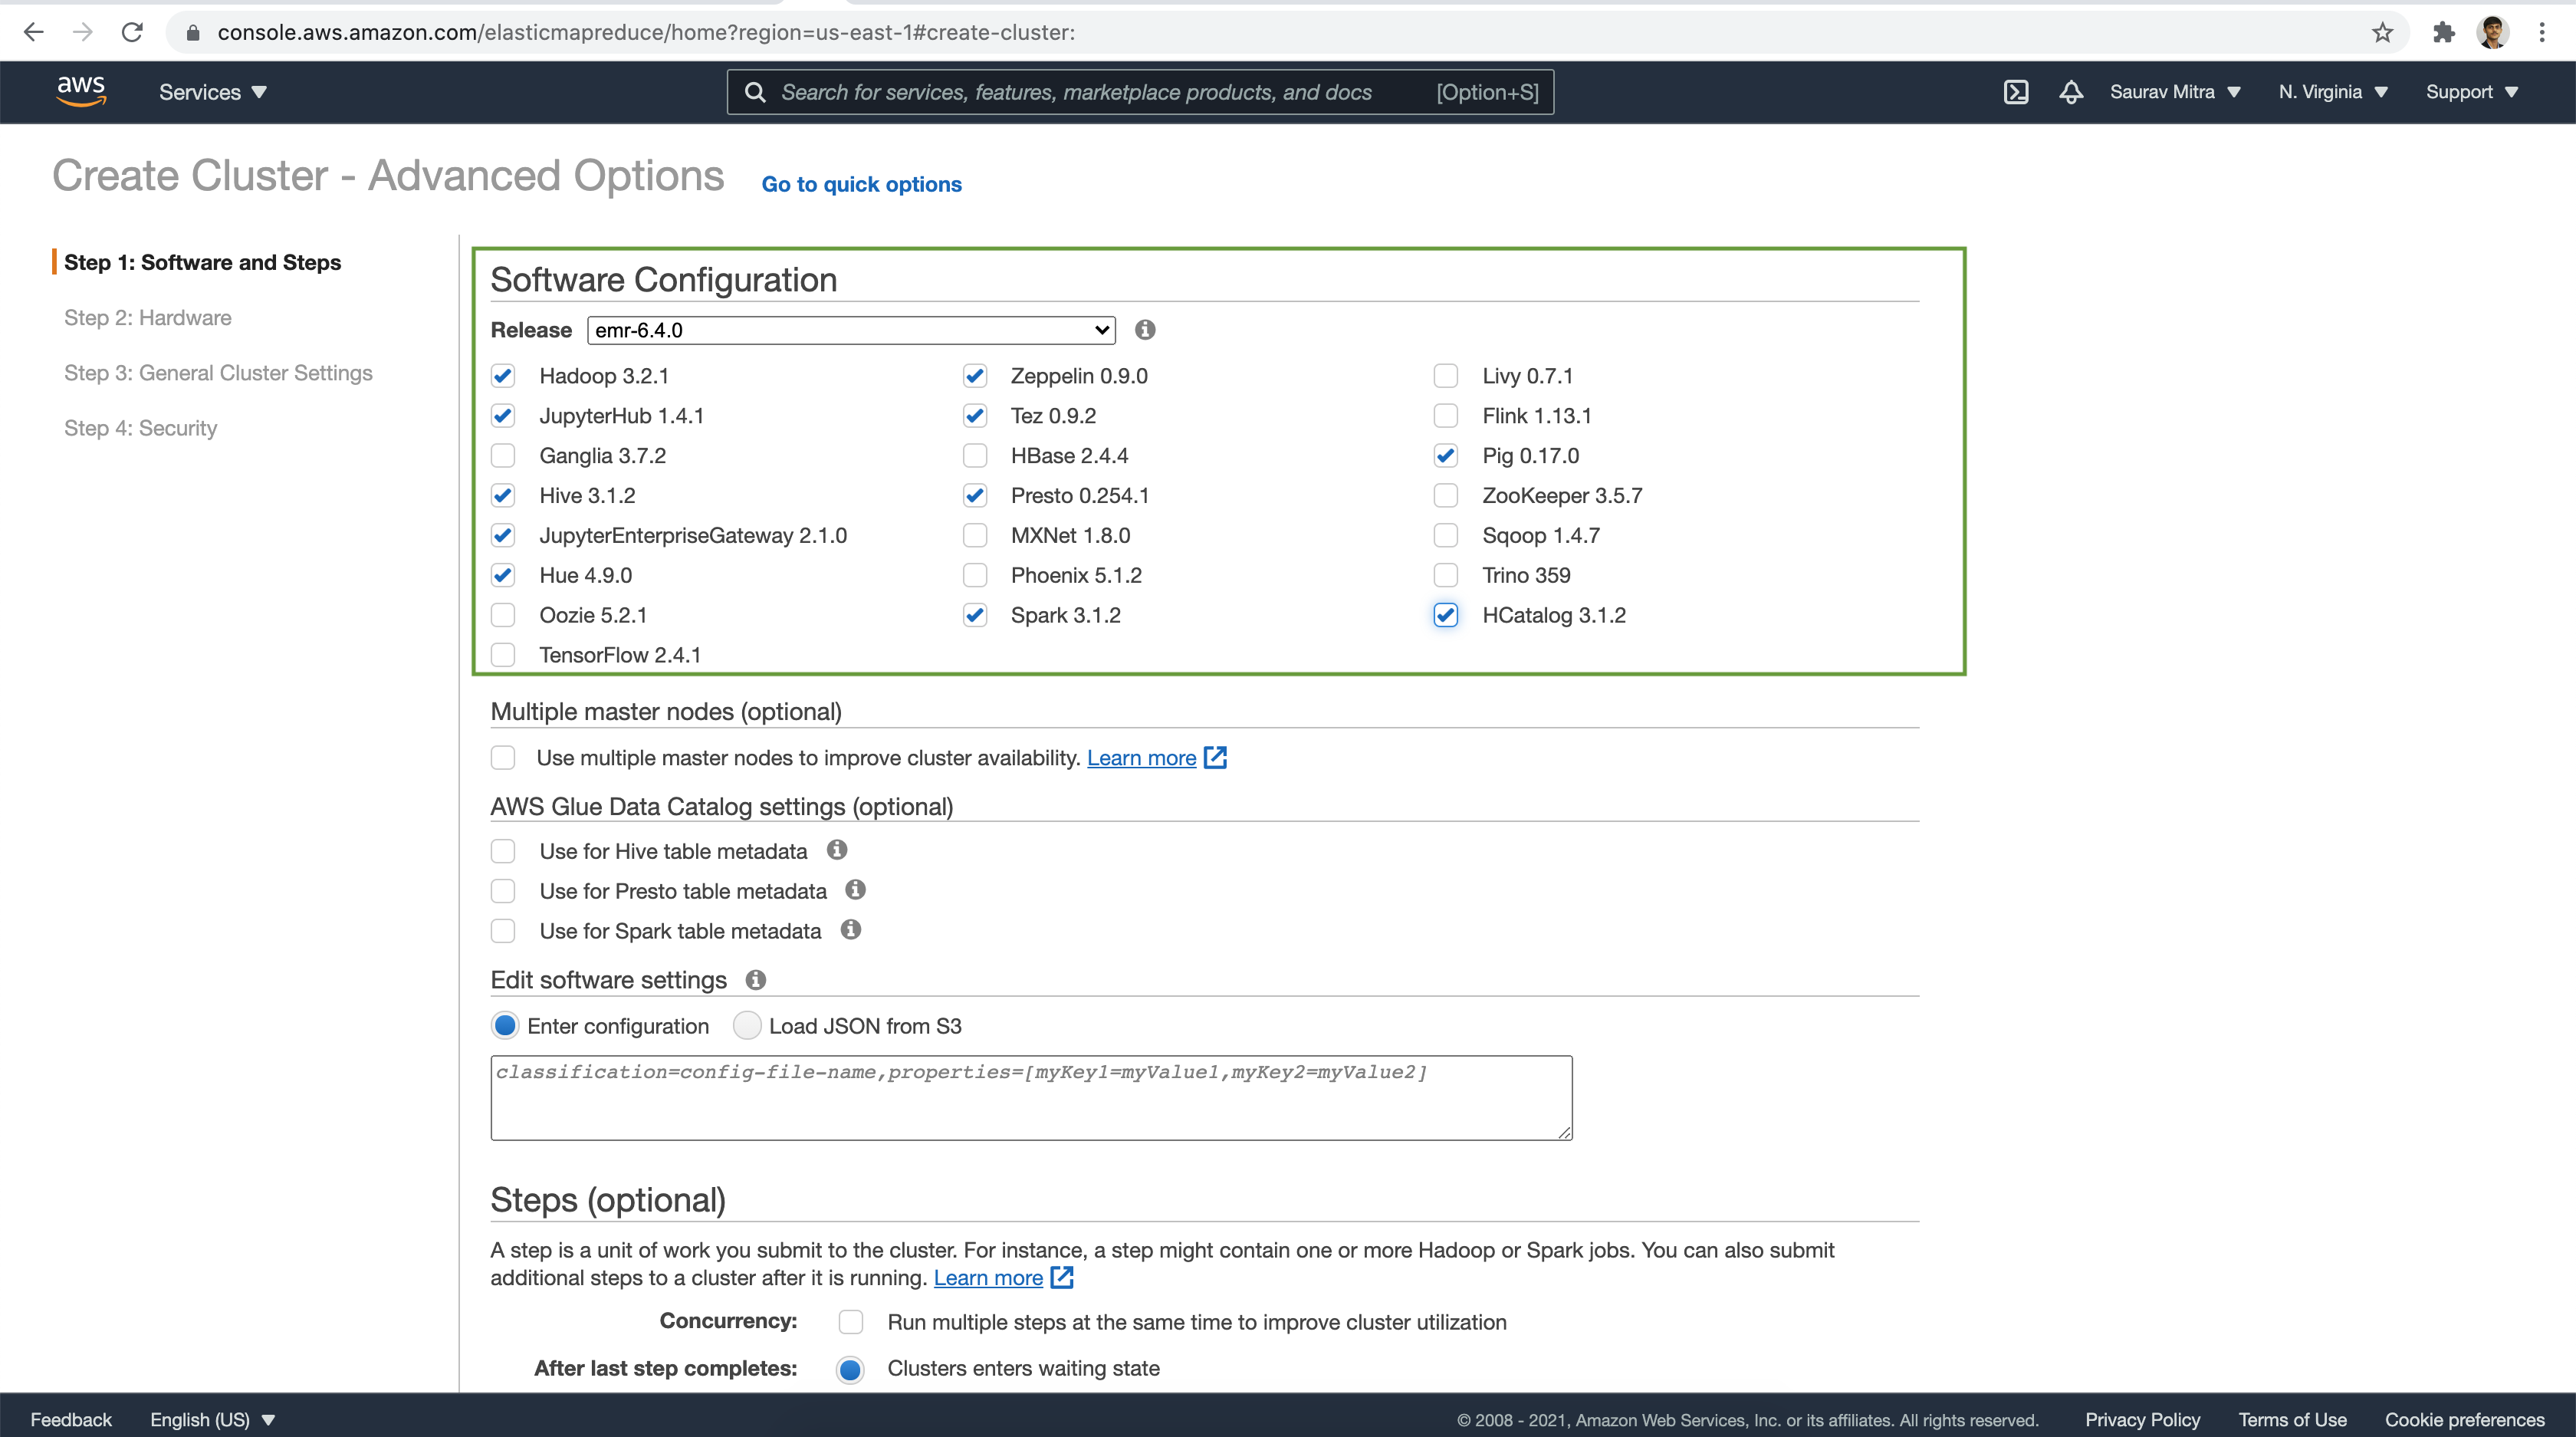Uncheck Spark 3.1.2 application

(x=975, y=615)
